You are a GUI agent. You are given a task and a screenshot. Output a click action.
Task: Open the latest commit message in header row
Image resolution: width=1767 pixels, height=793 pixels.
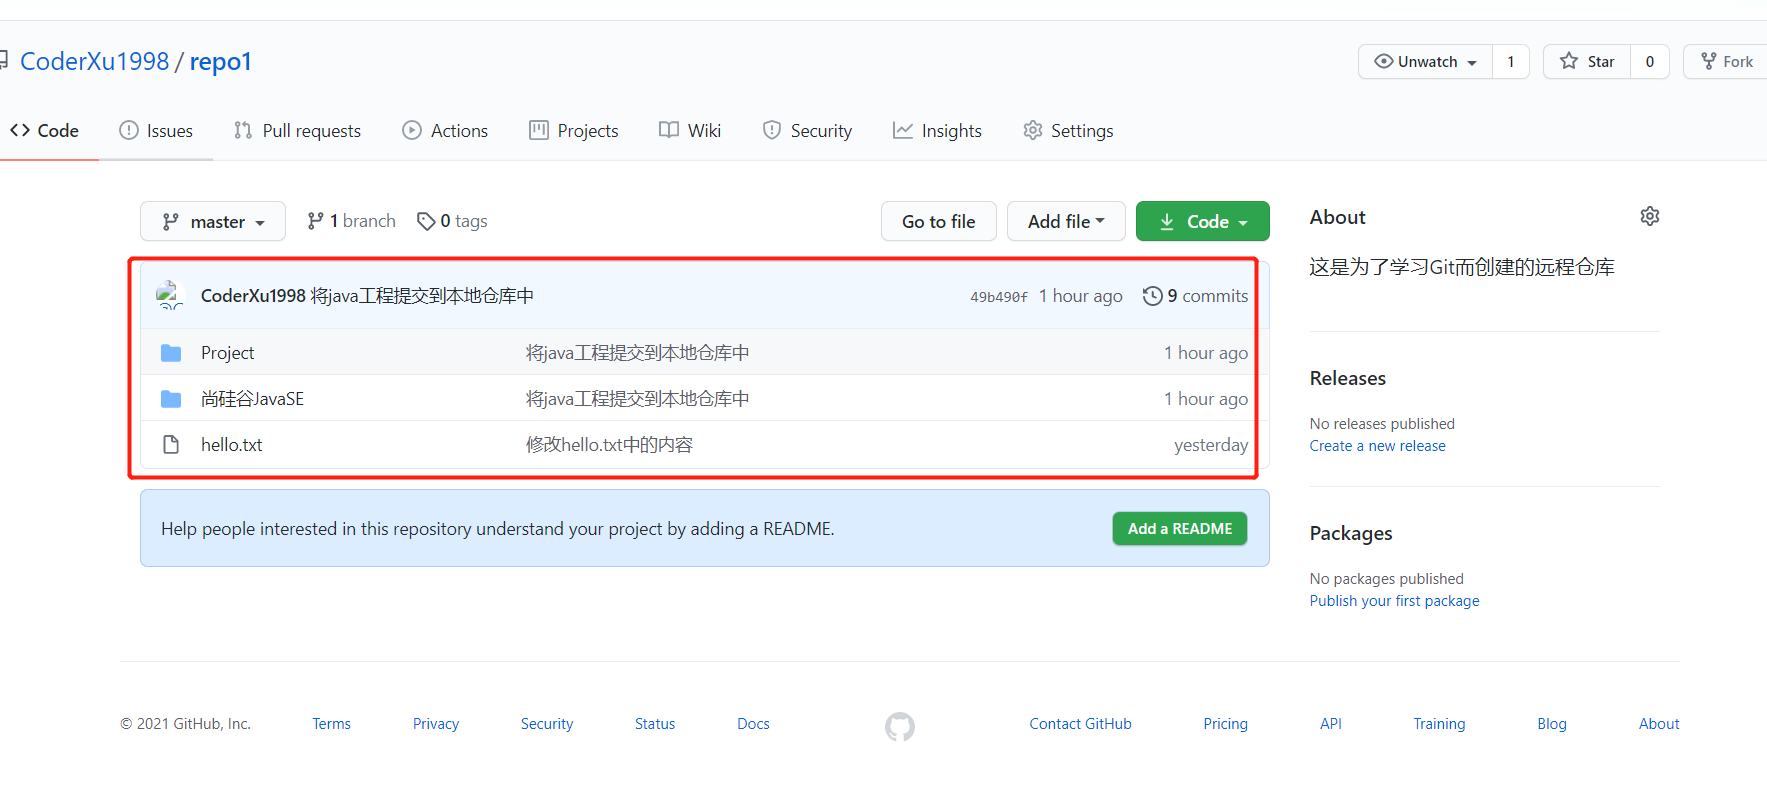(x=422, y=296)
